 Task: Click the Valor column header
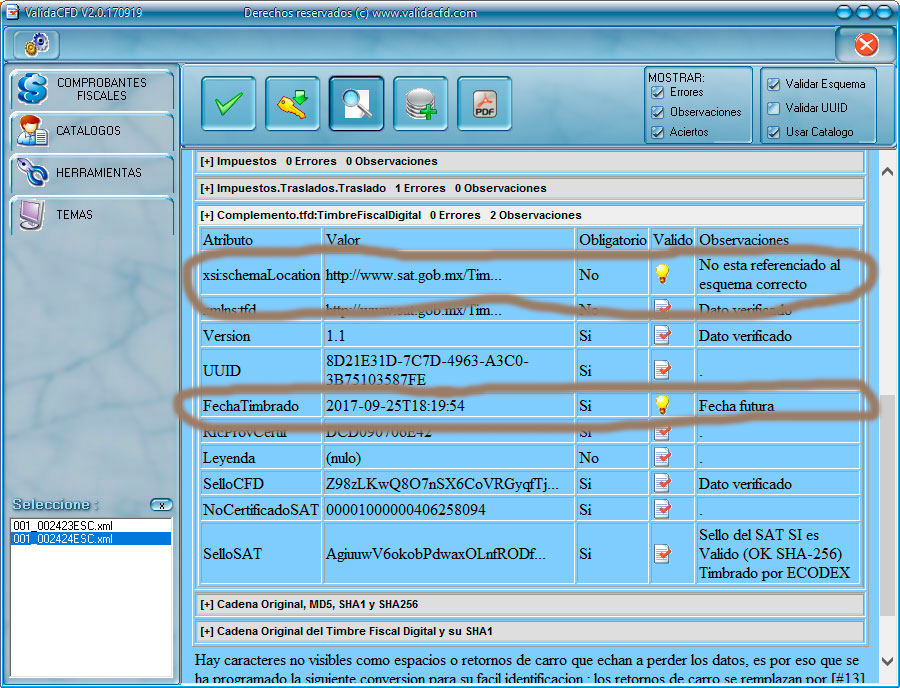click(x=448, y=239)
